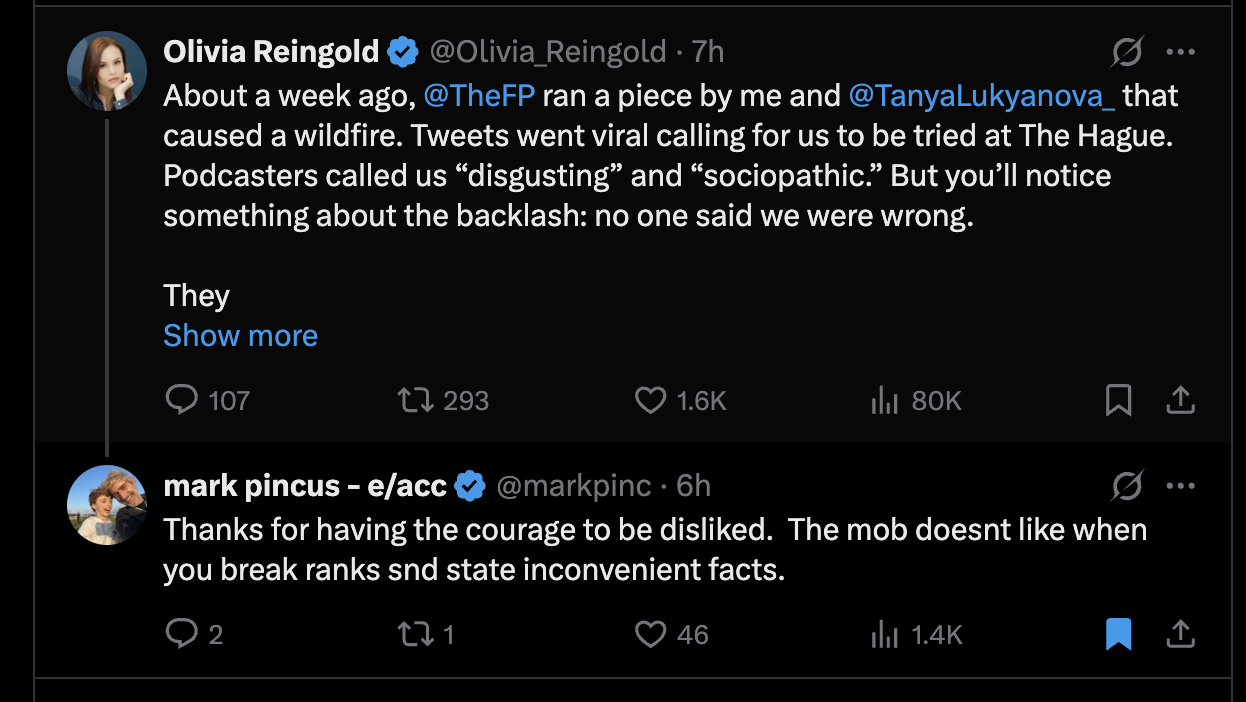
Task: Bookmark Olivia Reingold's tweet
Action: pos(1118,401)
